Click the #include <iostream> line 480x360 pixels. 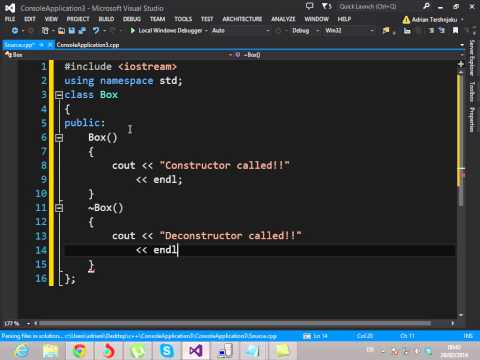tap(120, 67)
